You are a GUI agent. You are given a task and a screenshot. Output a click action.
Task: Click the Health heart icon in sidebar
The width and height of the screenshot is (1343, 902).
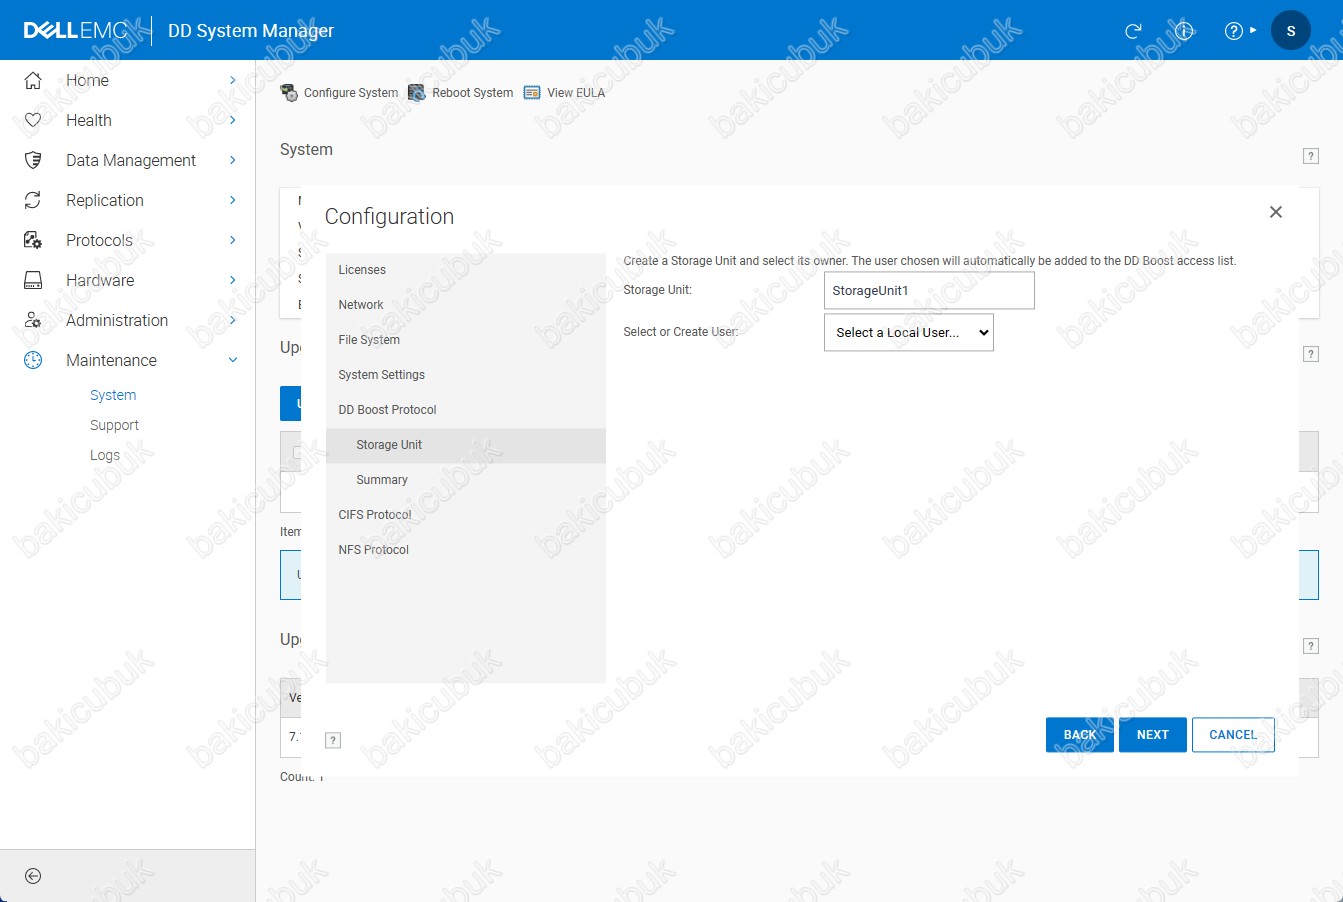[33, 120]
